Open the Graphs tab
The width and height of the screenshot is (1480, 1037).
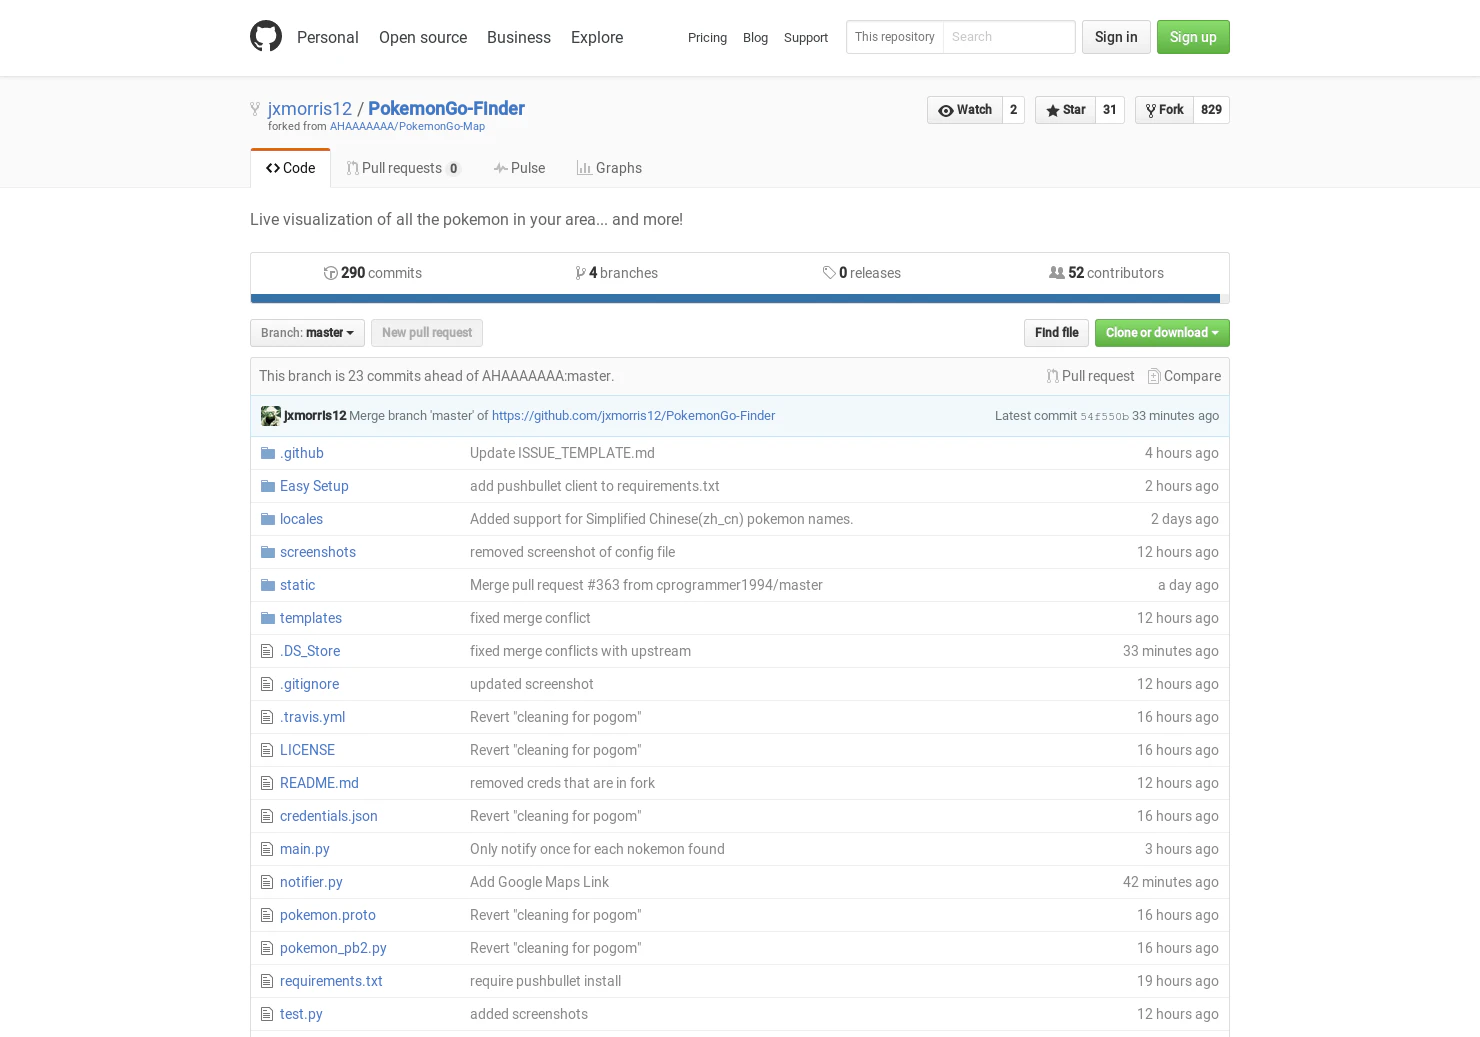609,168
